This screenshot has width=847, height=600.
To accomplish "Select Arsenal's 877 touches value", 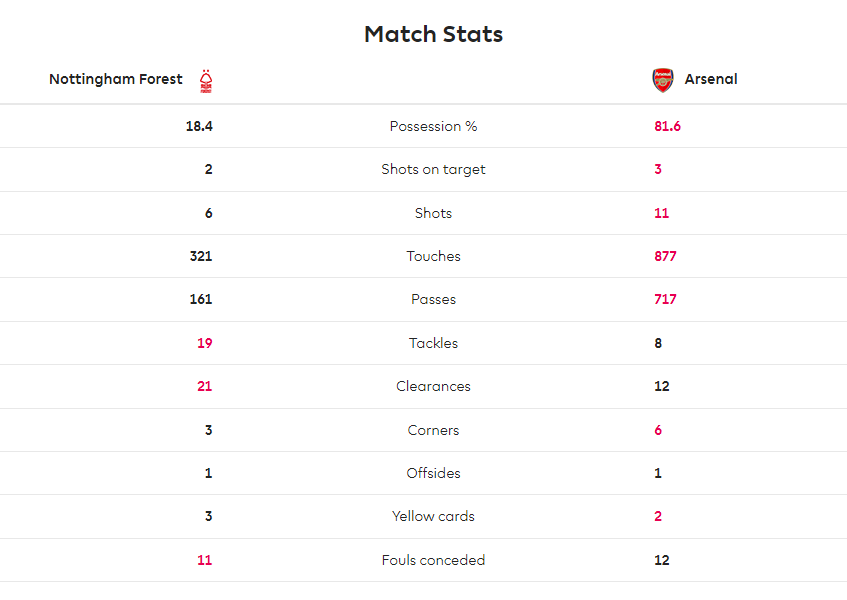I will coord(666,256).
